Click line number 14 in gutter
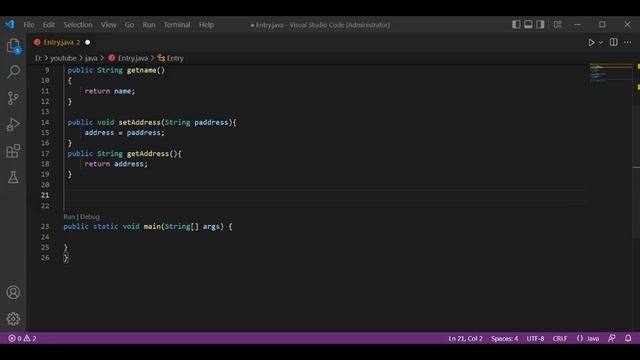This screenshot has width=640, height=360. click(x=45, y=122)
